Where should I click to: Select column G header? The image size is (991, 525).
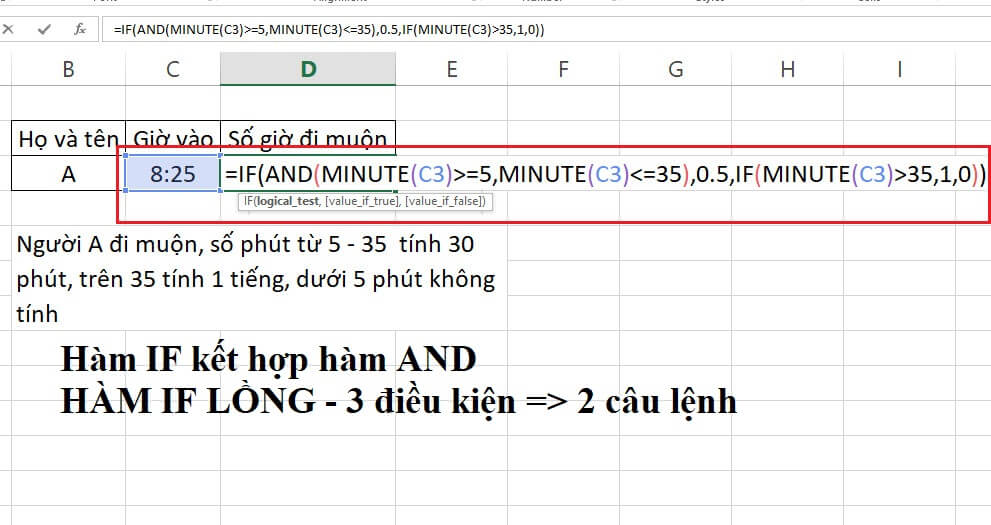tap(676, 69)
